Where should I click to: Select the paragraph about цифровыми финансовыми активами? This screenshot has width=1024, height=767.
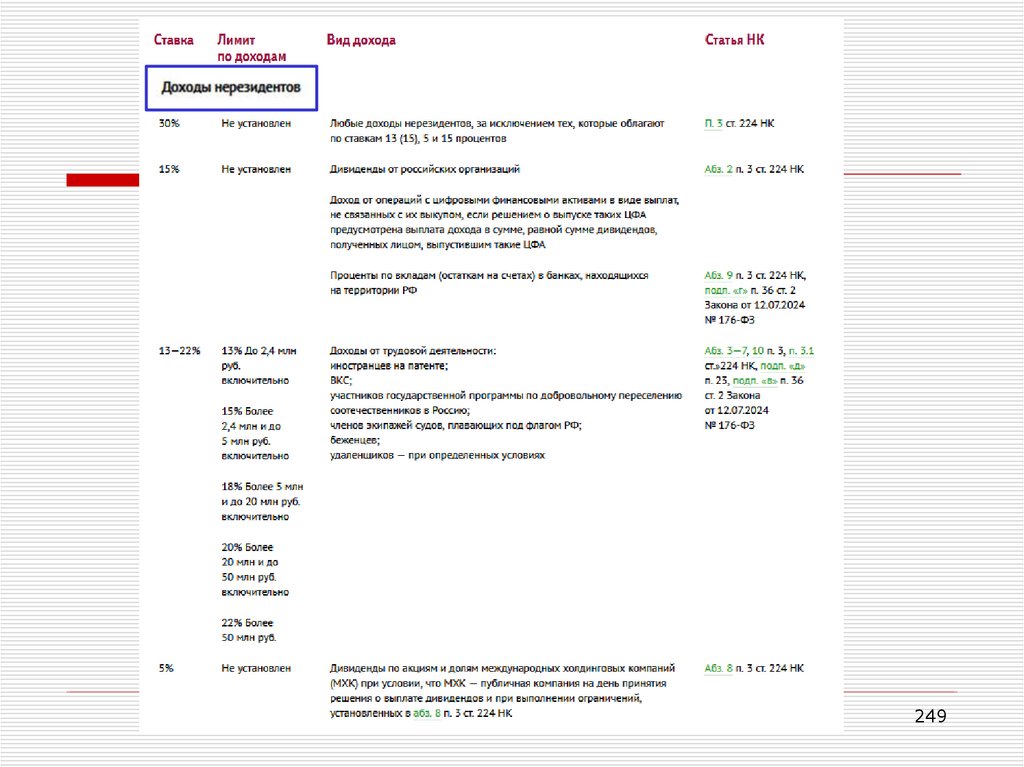click(x=505, y=222)
